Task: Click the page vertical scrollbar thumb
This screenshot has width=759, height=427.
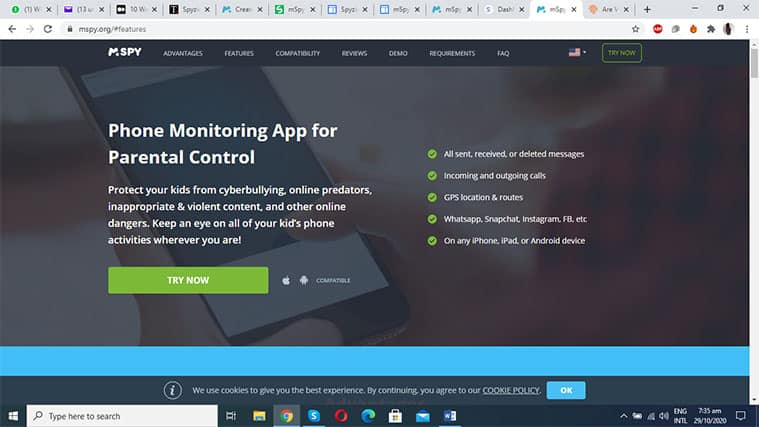Action: (754, 62)
